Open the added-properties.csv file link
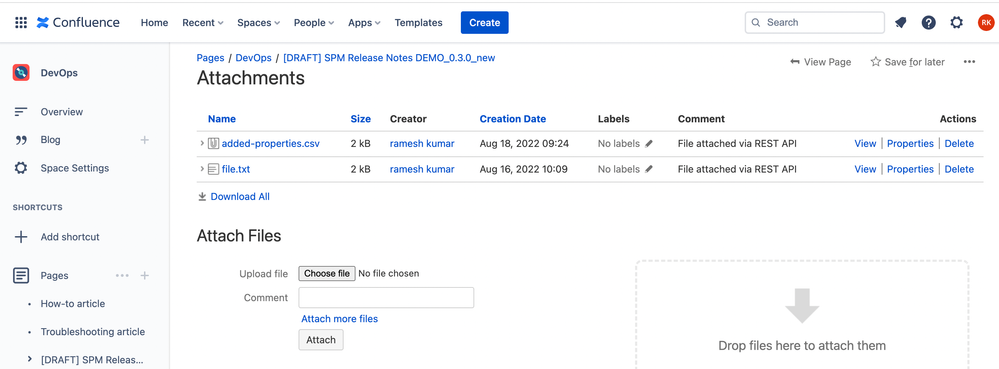The image size is (999, 369). 271,144
